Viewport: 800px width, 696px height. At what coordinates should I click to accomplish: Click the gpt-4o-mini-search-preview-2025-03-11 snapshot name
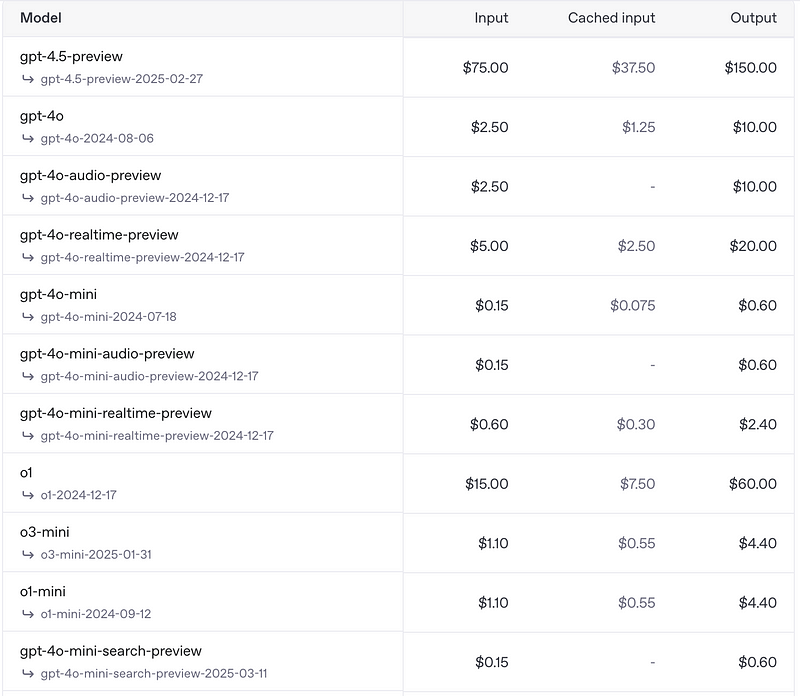click(x=154, y=674)
